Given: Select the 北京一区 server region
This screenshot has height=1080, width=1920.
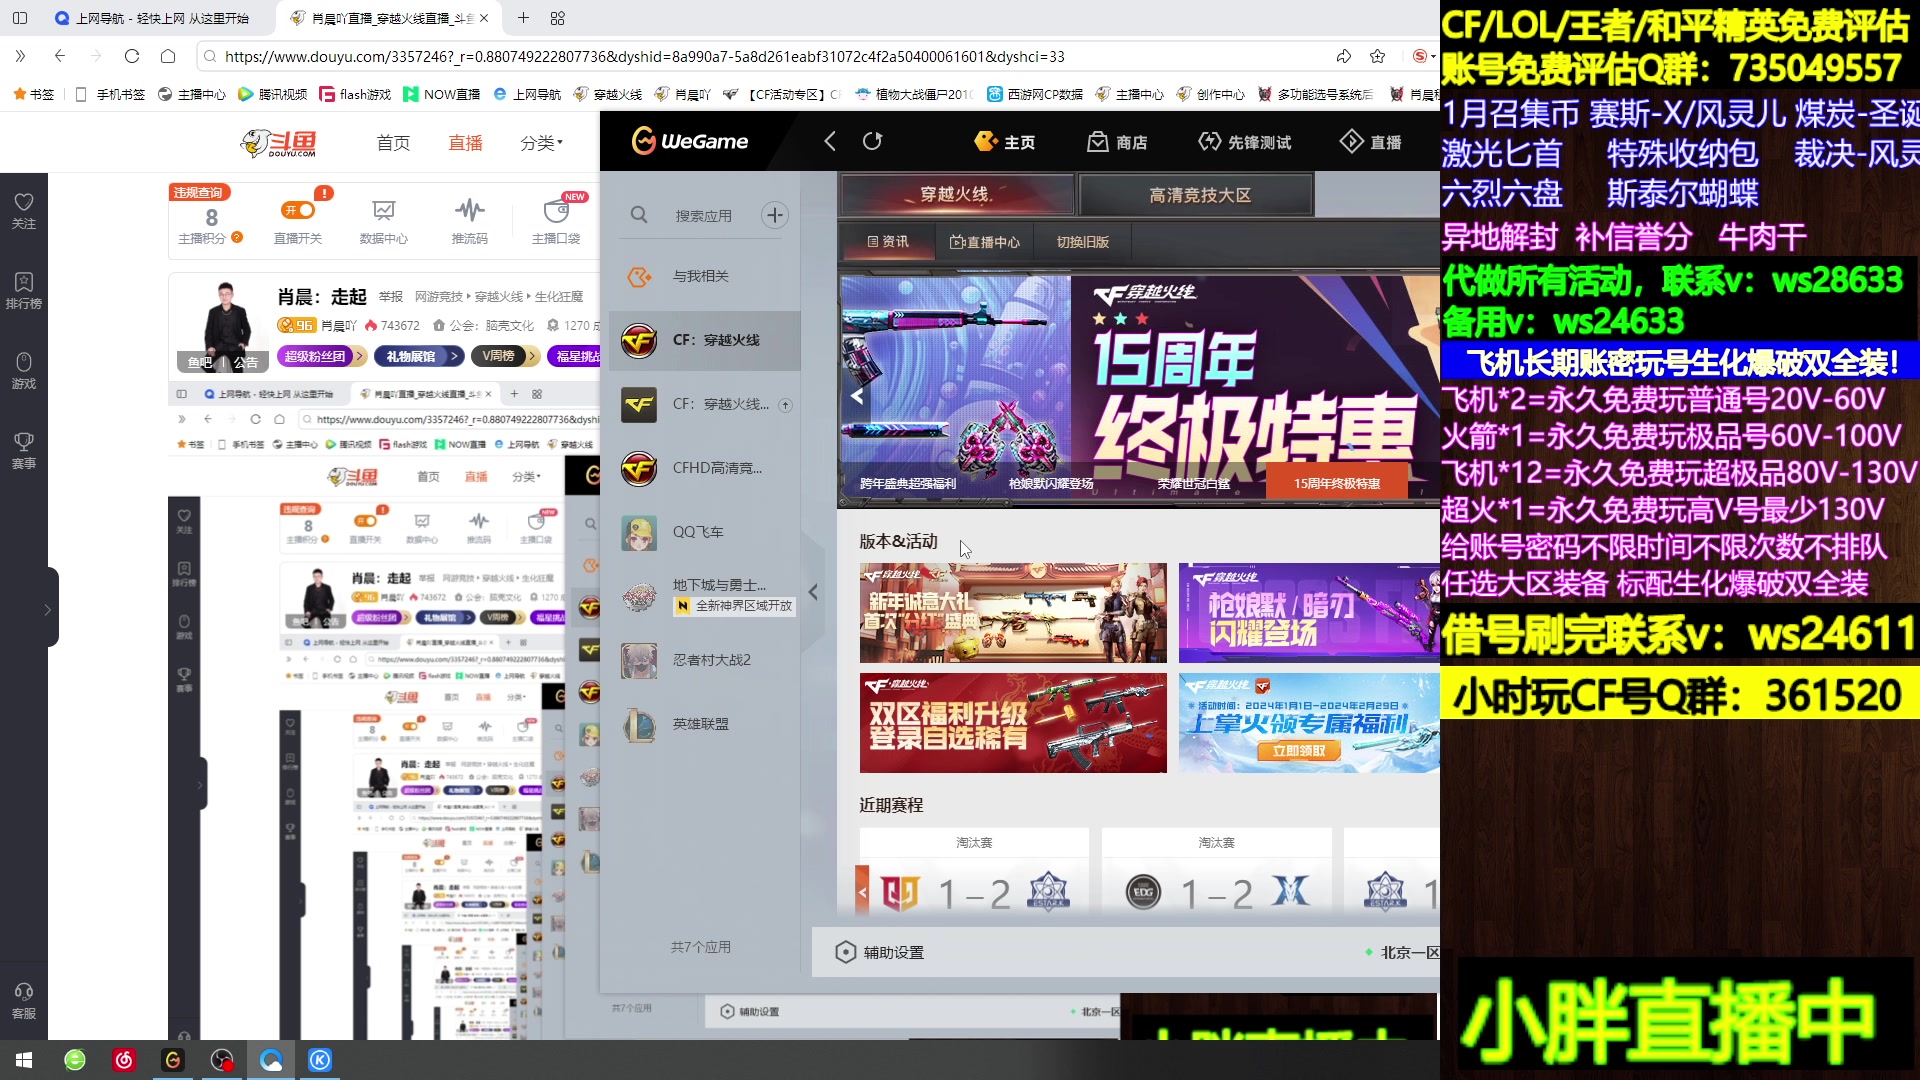Looking at the screenshot, I should coord(1403,953).
